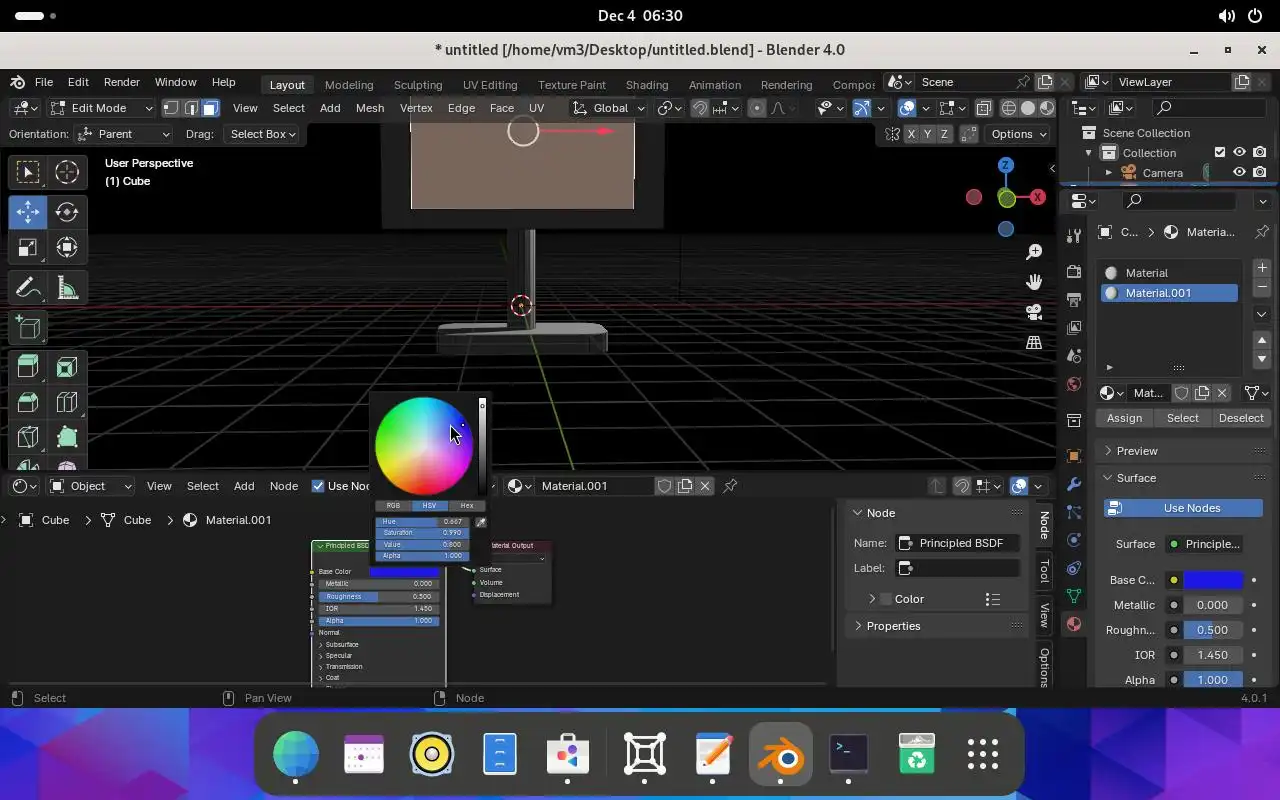Screen dimensions: 1280x800
Task: Open the Tool properties tab (wrench-screwdriver)
Action: (x=1074, y=236)
